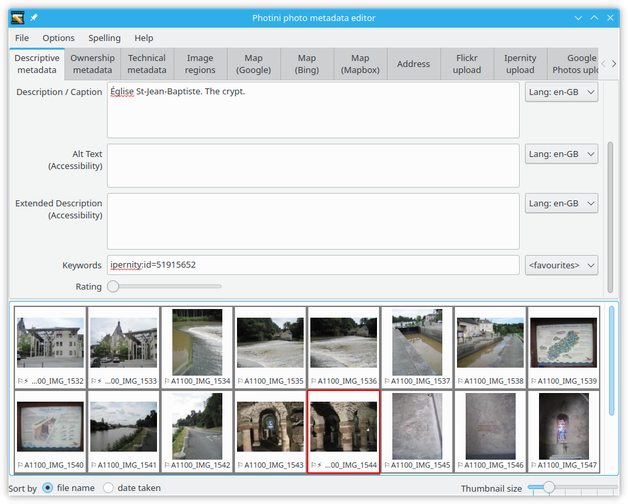628x504 pixels.
Task: Select thumbnail A1100_IMG_1543 crypt arches
Action: [270, 431]
